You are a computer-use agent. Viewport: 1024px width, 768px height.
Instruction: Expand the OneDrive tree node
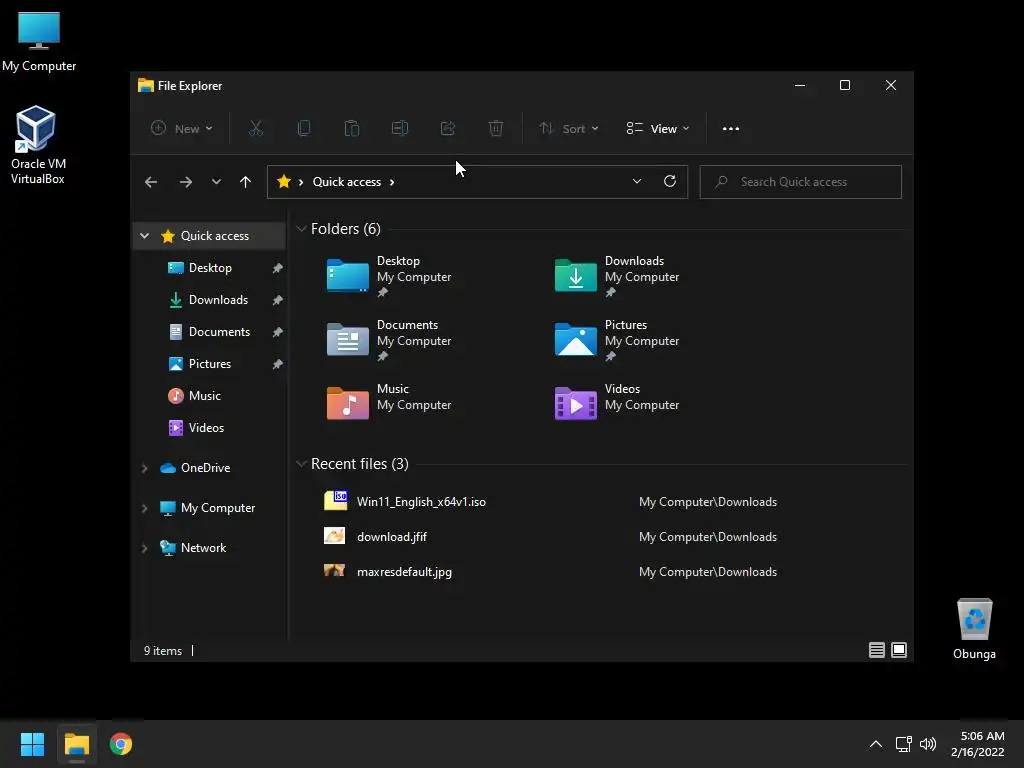pos(144,468)
